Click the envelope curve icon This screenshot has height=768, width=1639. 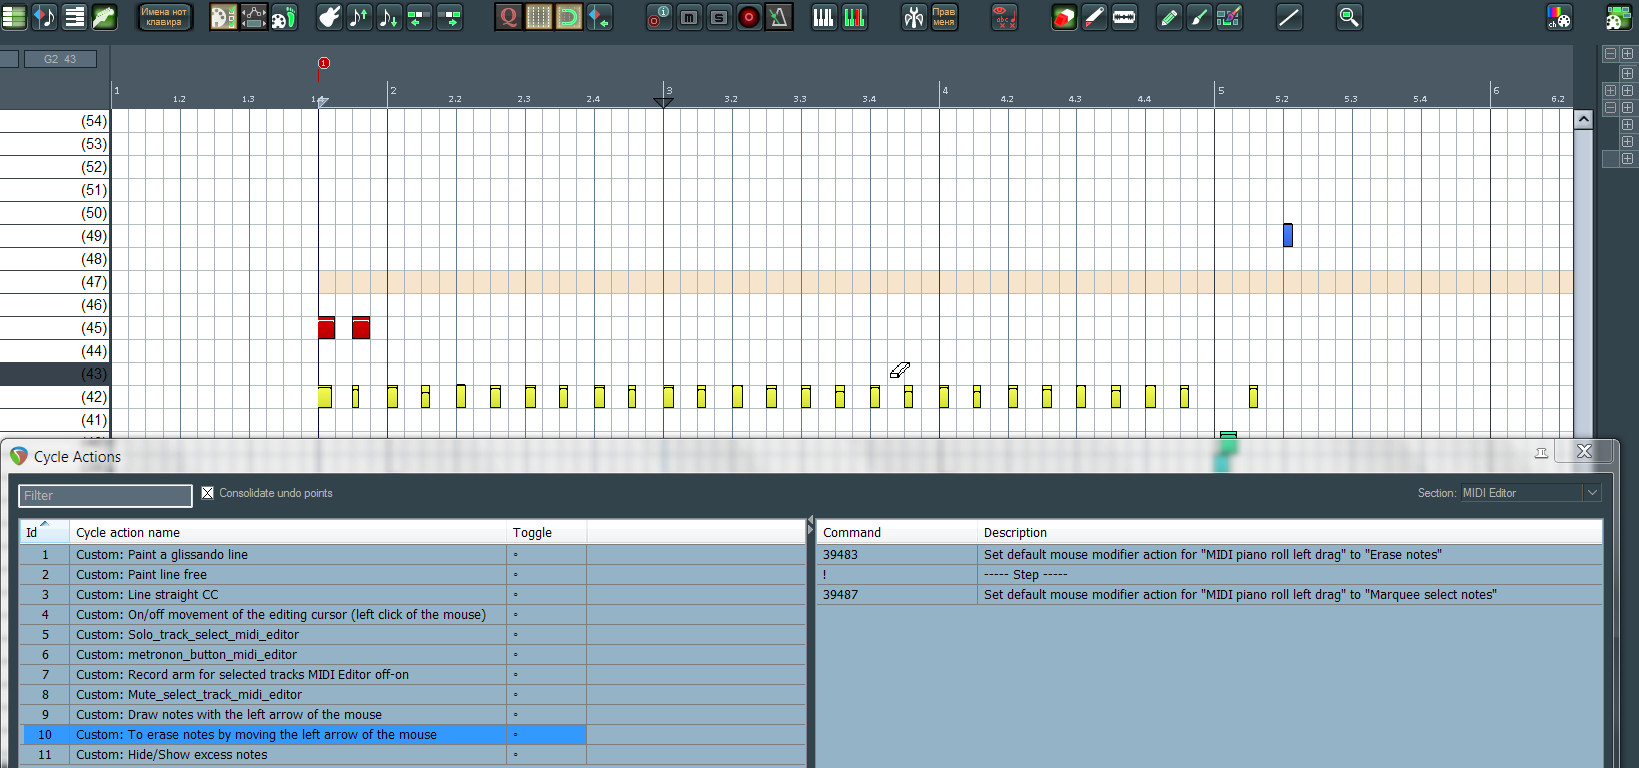tap(254, 17)
